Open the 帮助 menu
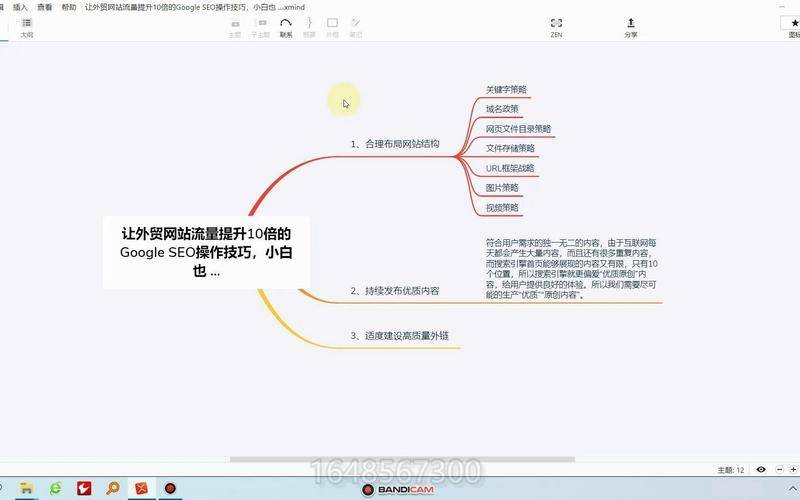The image size is (800, 500). click(68, 7)
